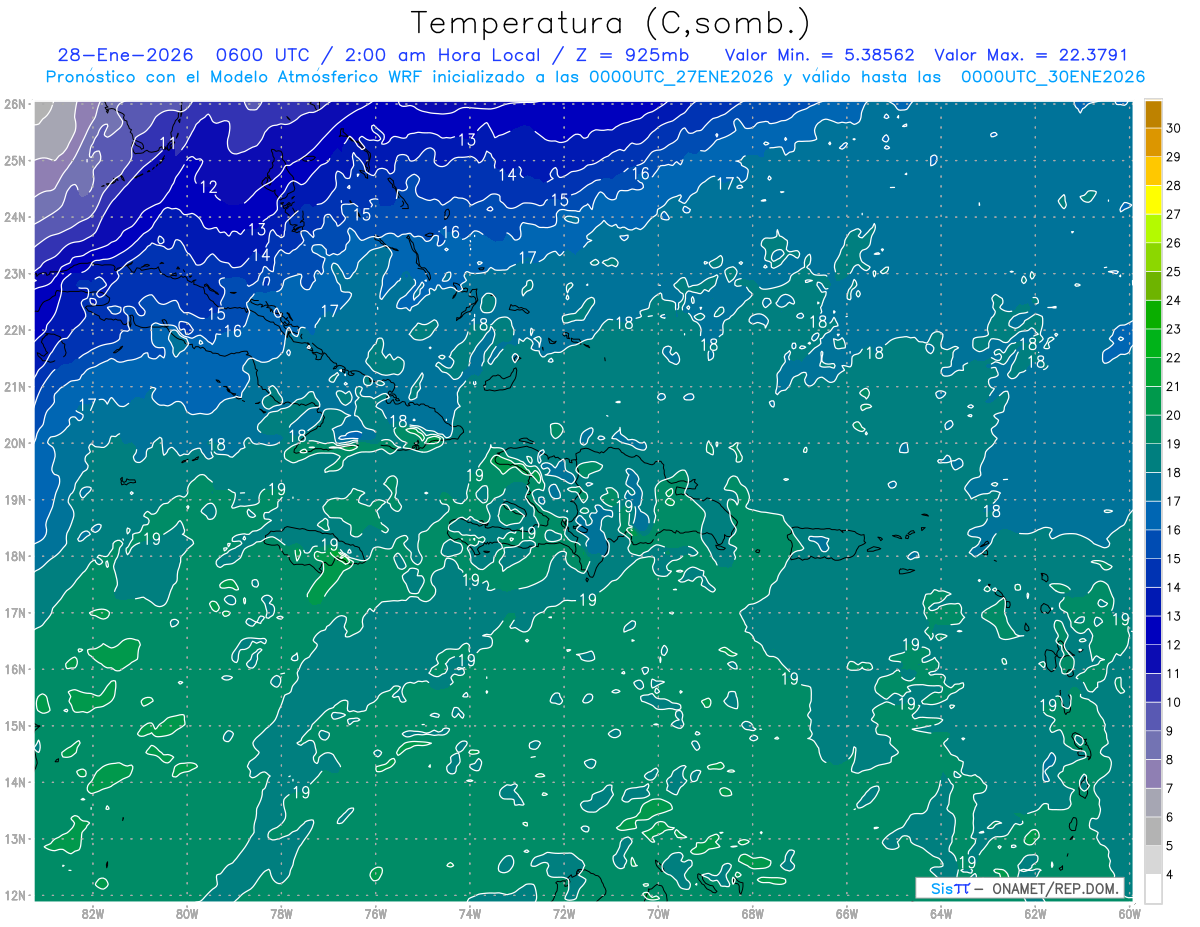This screenshot has height=927, width=1200.
Task: Click the latitude axis label '18N'
Action: tap(15, 556)
